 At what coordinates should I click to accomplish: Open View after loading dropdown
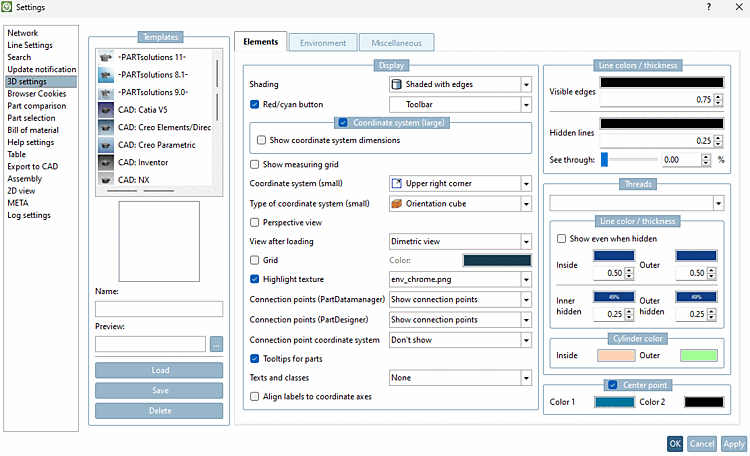pos(460,242)
